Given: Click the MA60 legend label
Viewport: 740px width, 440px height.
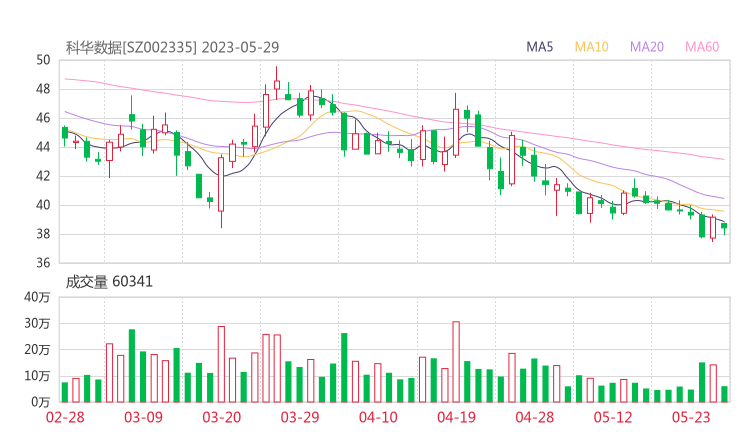Looking at the screenshot, I should pyautogui.click(x=702, y=47).
